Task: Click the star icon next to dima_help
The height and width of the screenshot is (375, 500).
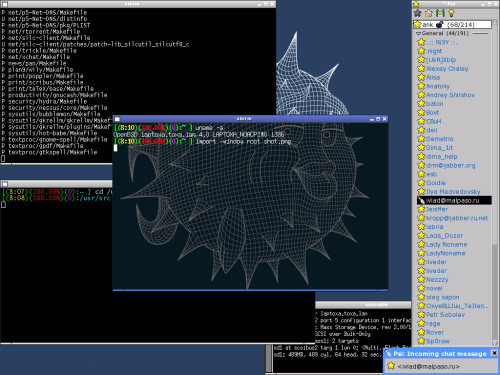Action: pyautogui.click(x=421, y=156)
